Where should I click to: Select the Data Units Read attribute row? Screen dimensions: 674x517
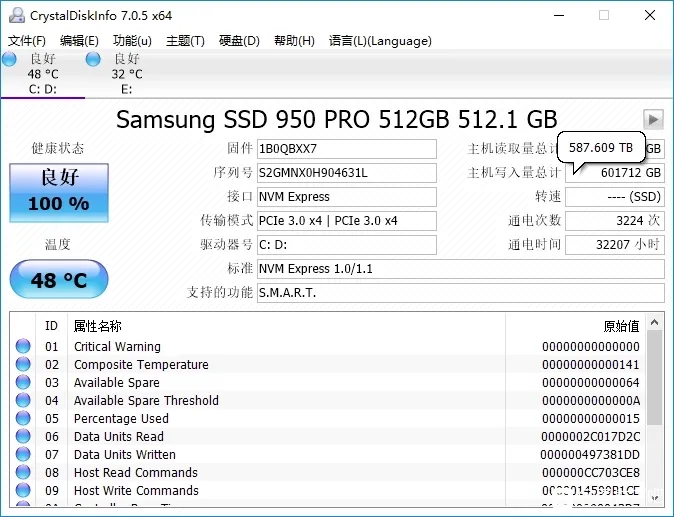[327, 437]
